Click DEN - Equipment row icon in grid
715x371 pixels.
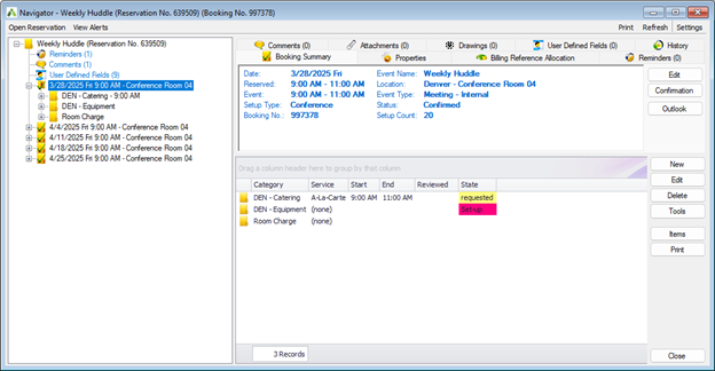tap(244, 210)
